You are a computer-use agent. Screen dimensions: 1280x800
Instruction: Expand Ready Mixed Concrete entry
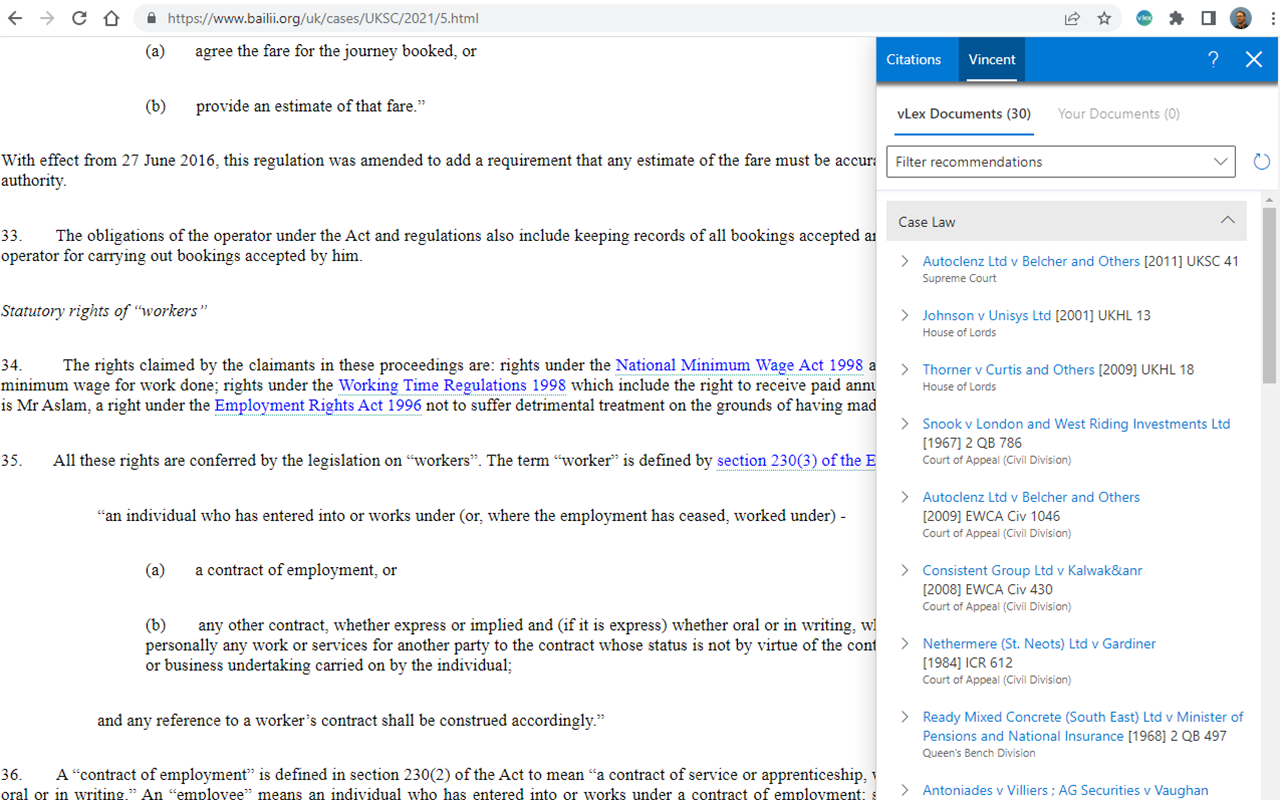click(905, 717)
